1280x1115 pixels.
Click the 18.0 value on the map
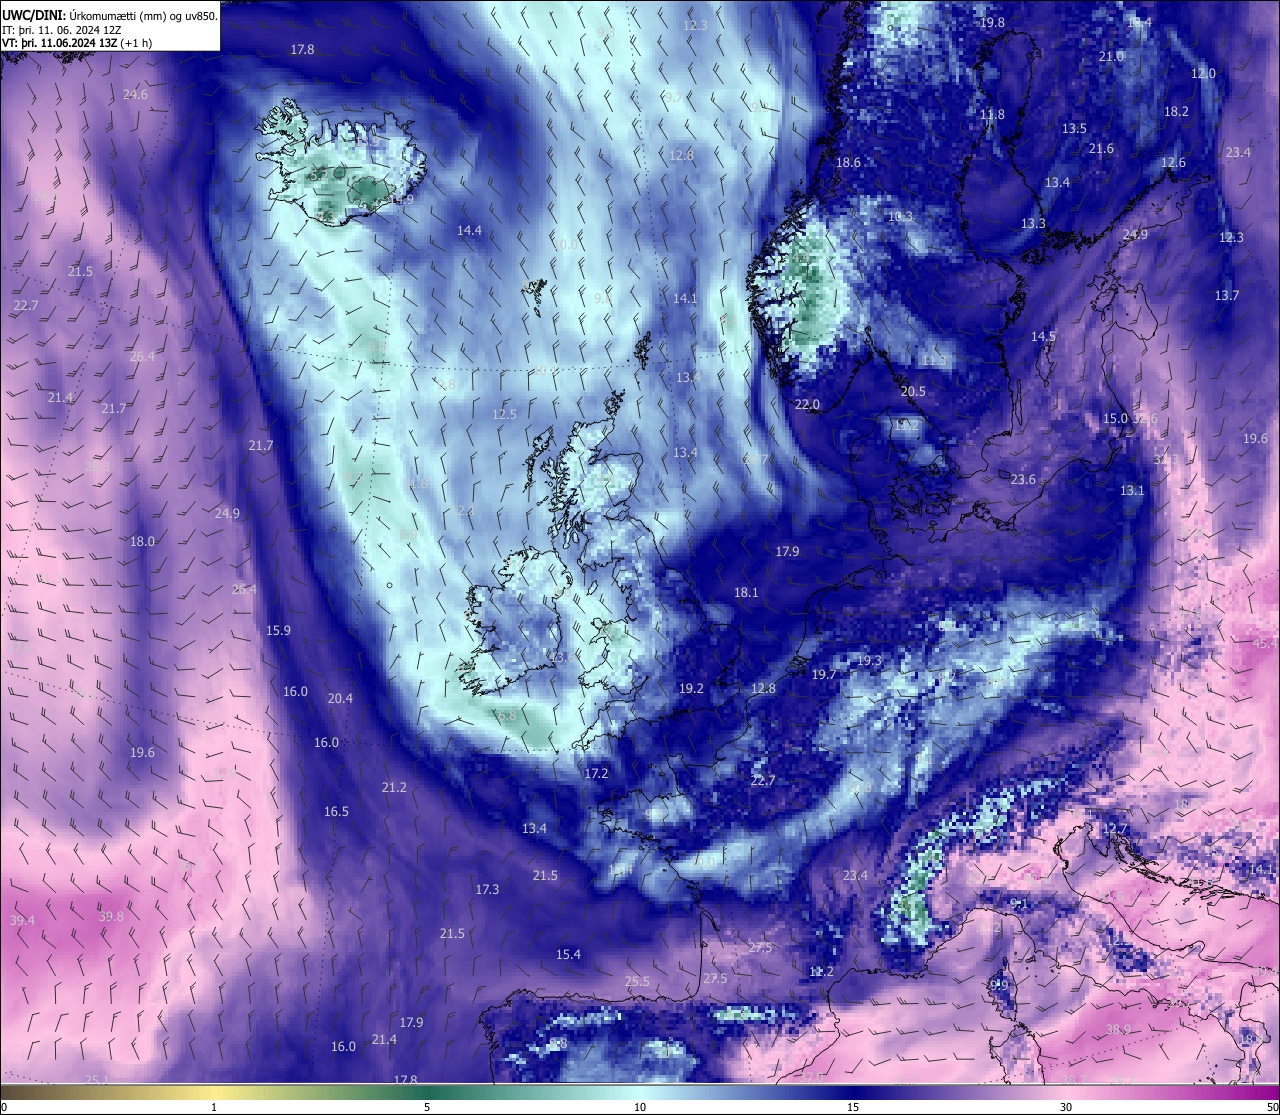(x=142, y=541)
